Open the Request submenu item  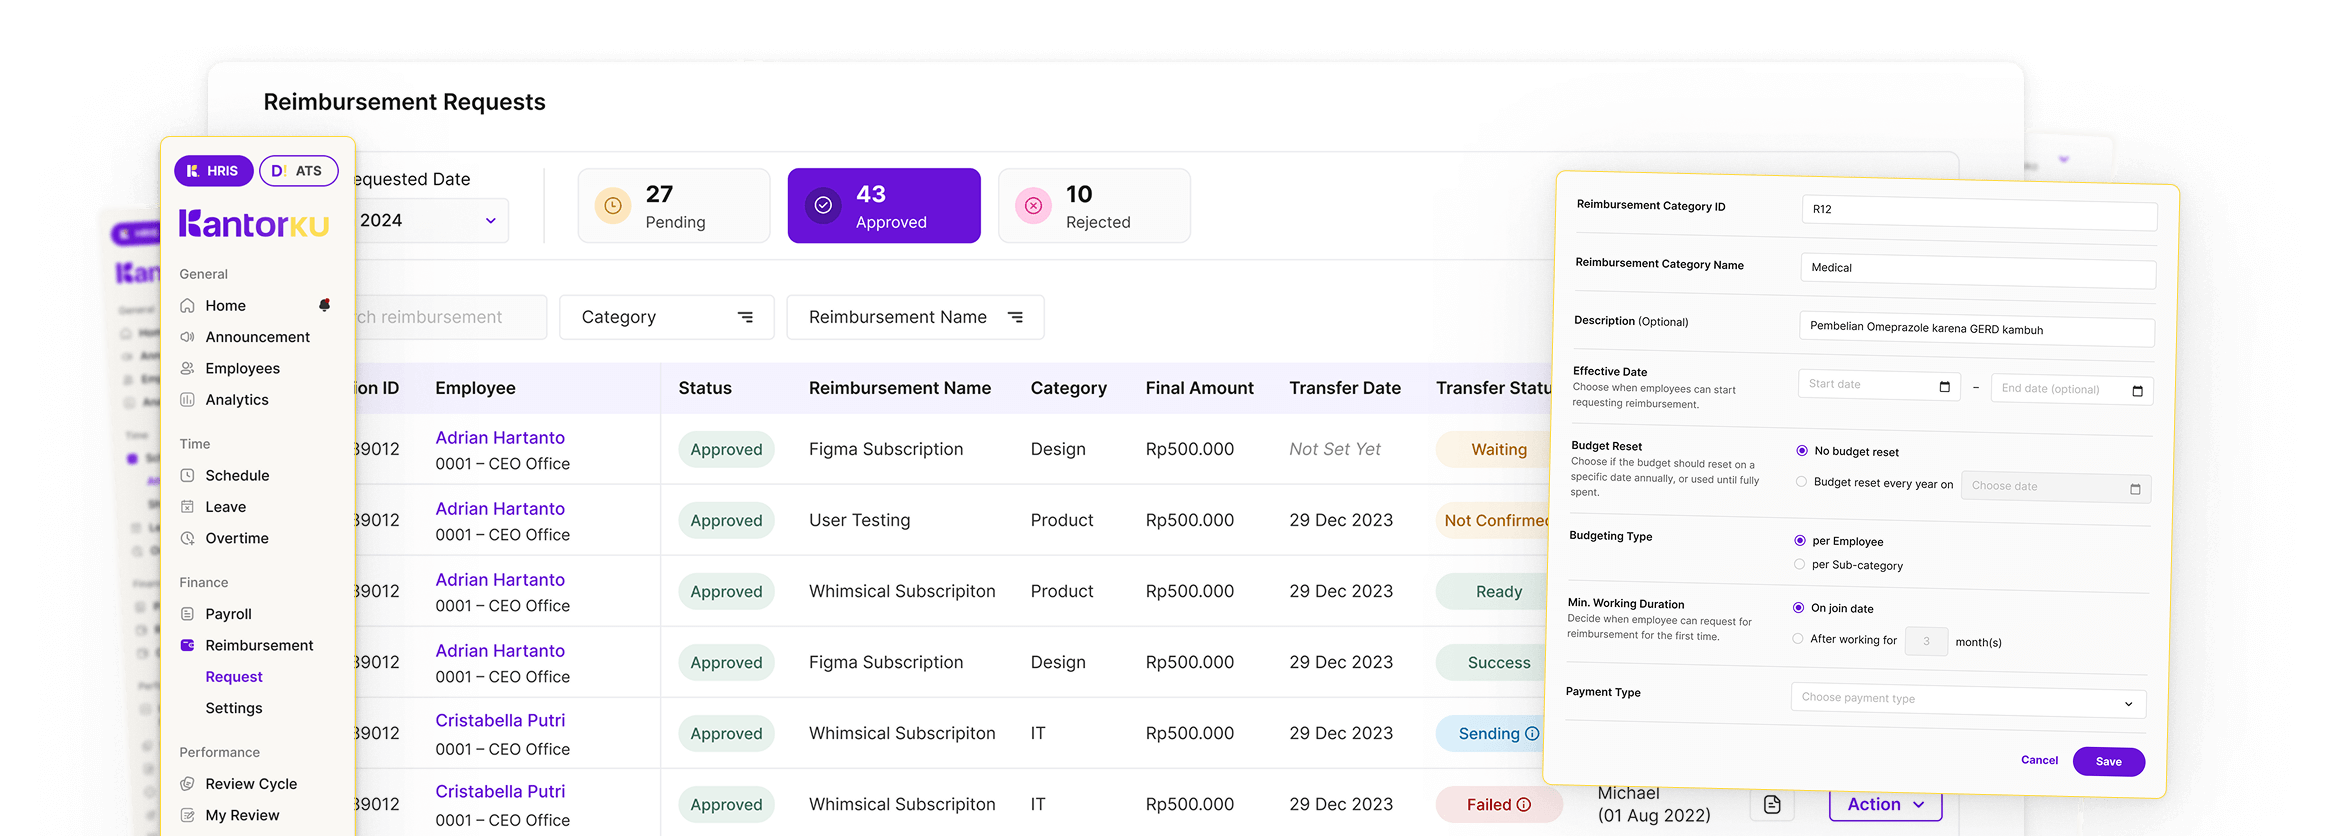point(234,677)
